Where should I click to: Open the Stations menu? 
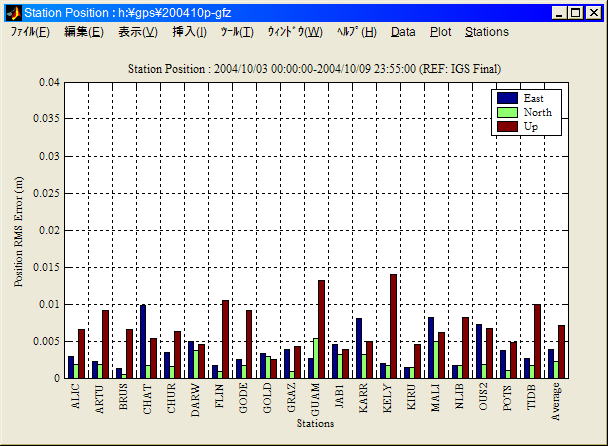click(x=486, y=32)
